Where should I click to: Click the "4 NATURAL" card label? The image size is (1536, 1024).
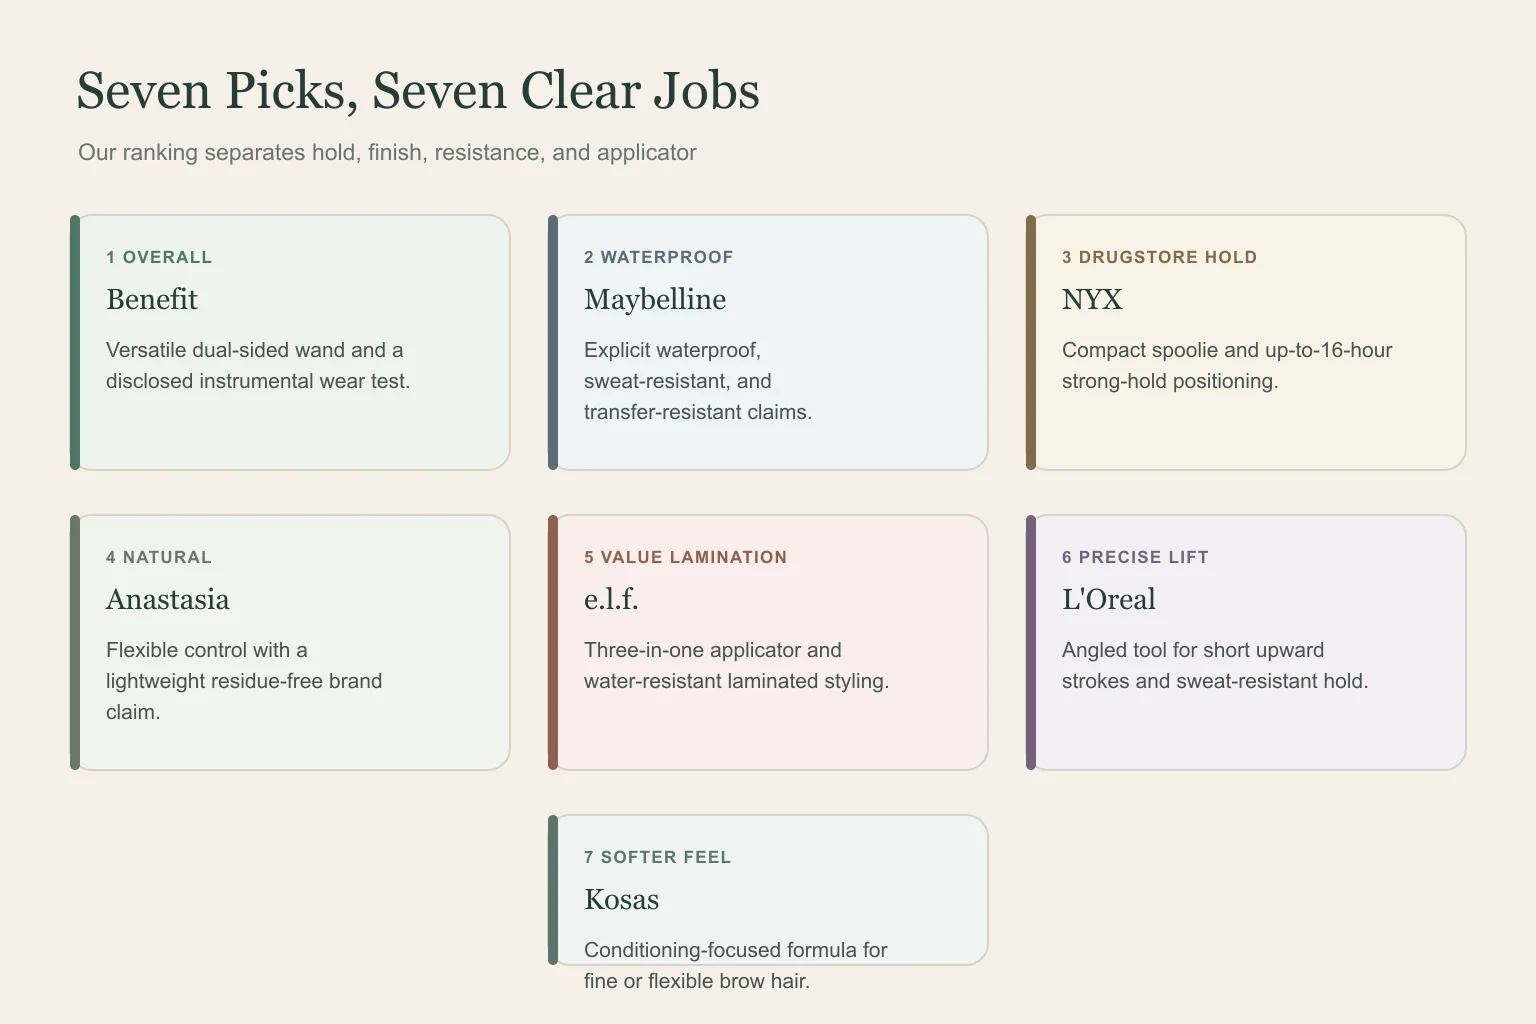[159, 557]
